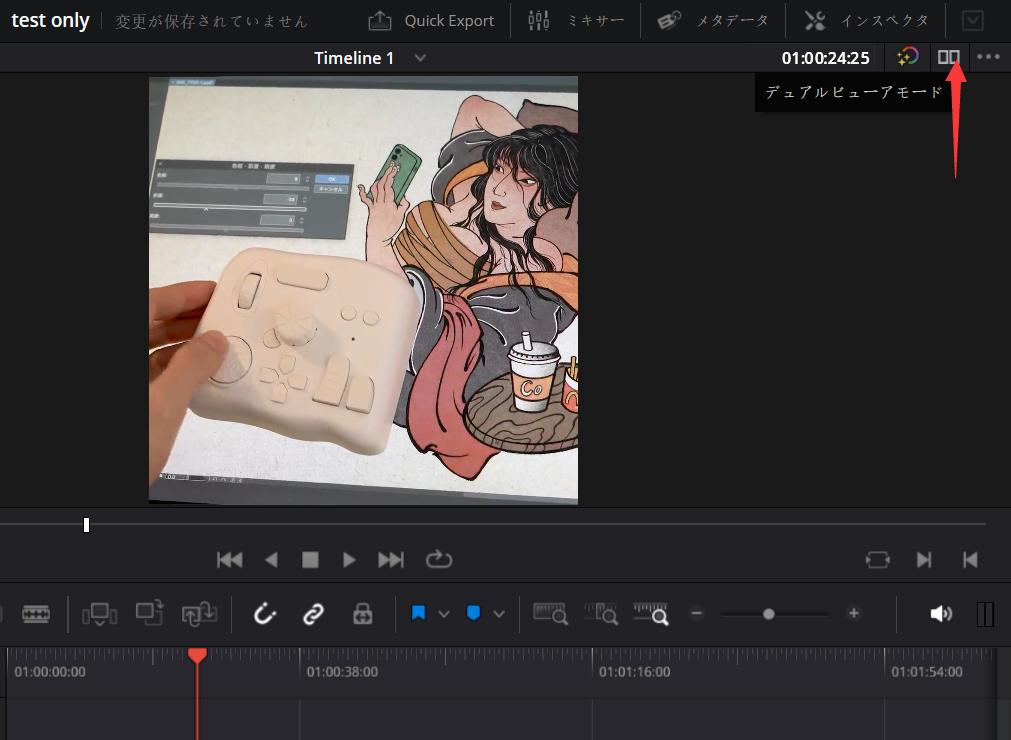Image resolution: width=1011 pixels, height=740 pixels.
Task: Click the detail zoom icon
Action: [601, 614]
